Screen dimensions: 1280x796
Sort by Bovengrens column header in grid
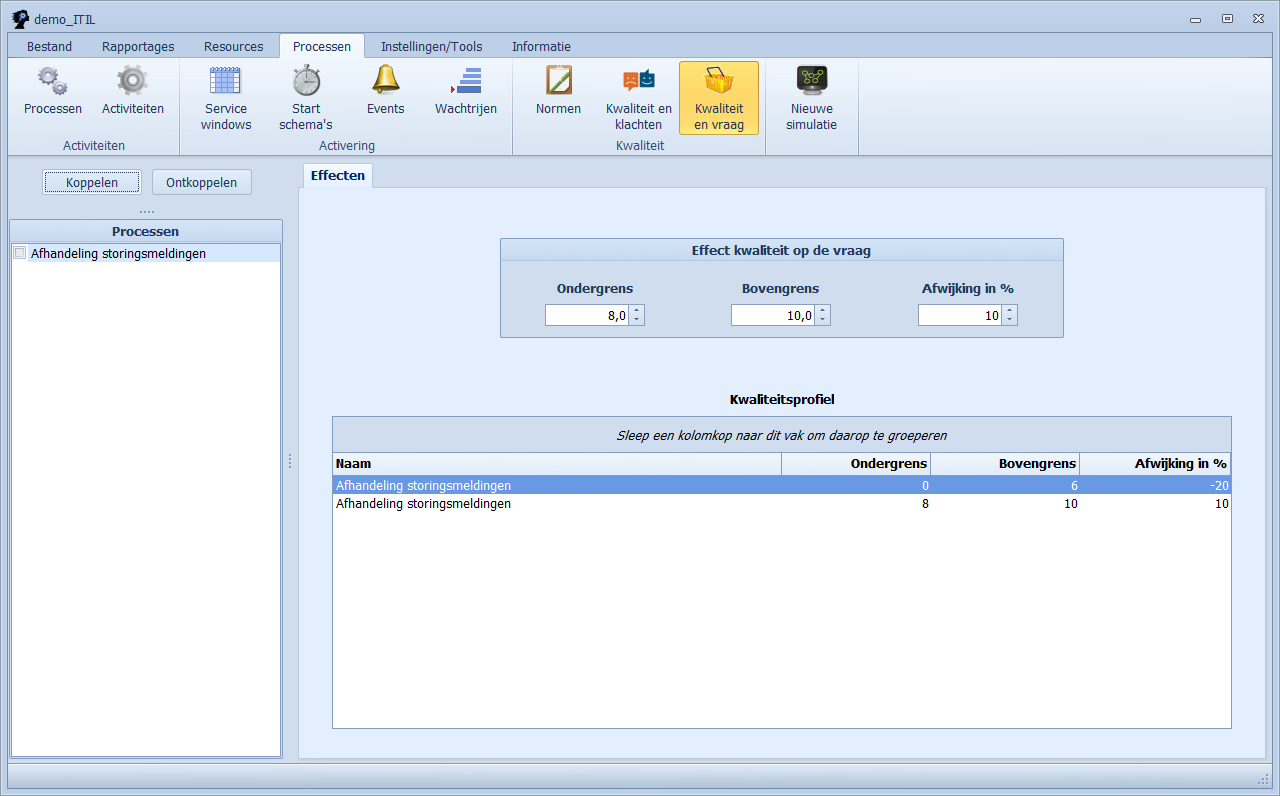[1005, 463]
